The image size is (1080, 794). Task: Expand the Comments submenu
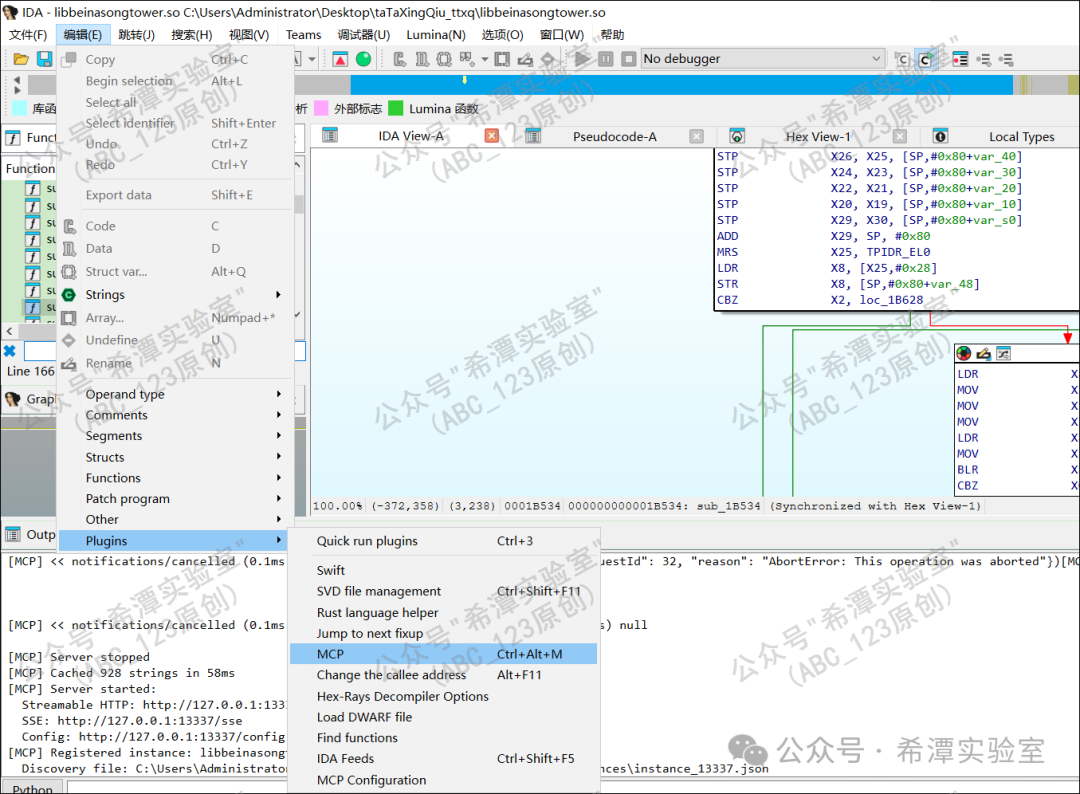[116, 414]
